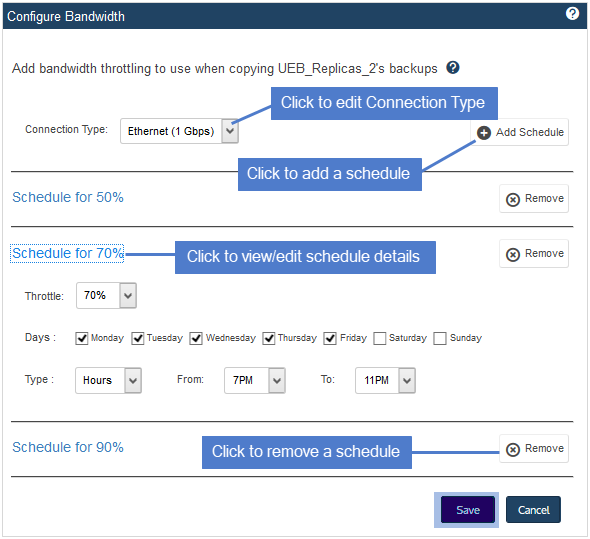Open the From time dropdown
This screenshot has height=539, width=590.
tap(255, 381)
